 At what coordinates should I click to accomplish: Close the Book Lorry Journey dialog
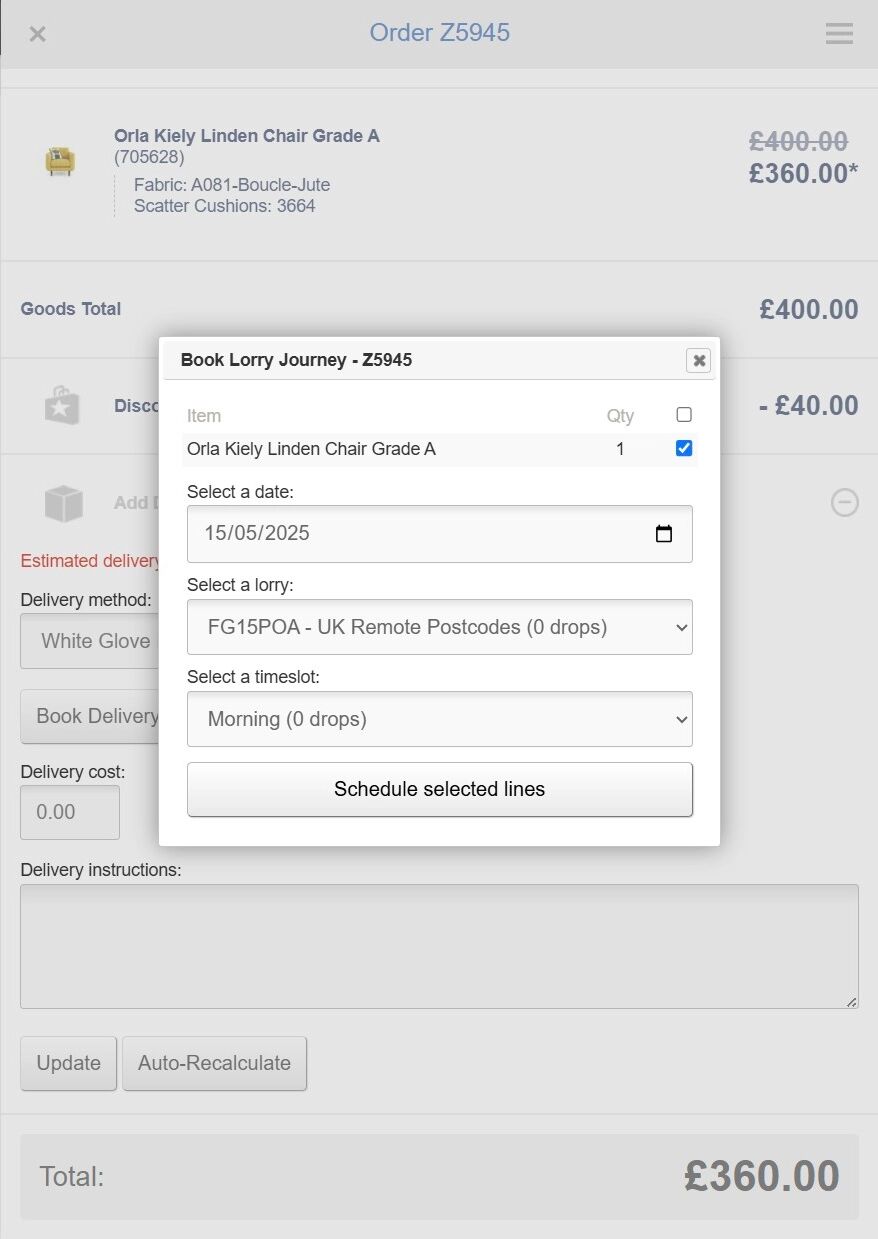(x=699, y=361)
